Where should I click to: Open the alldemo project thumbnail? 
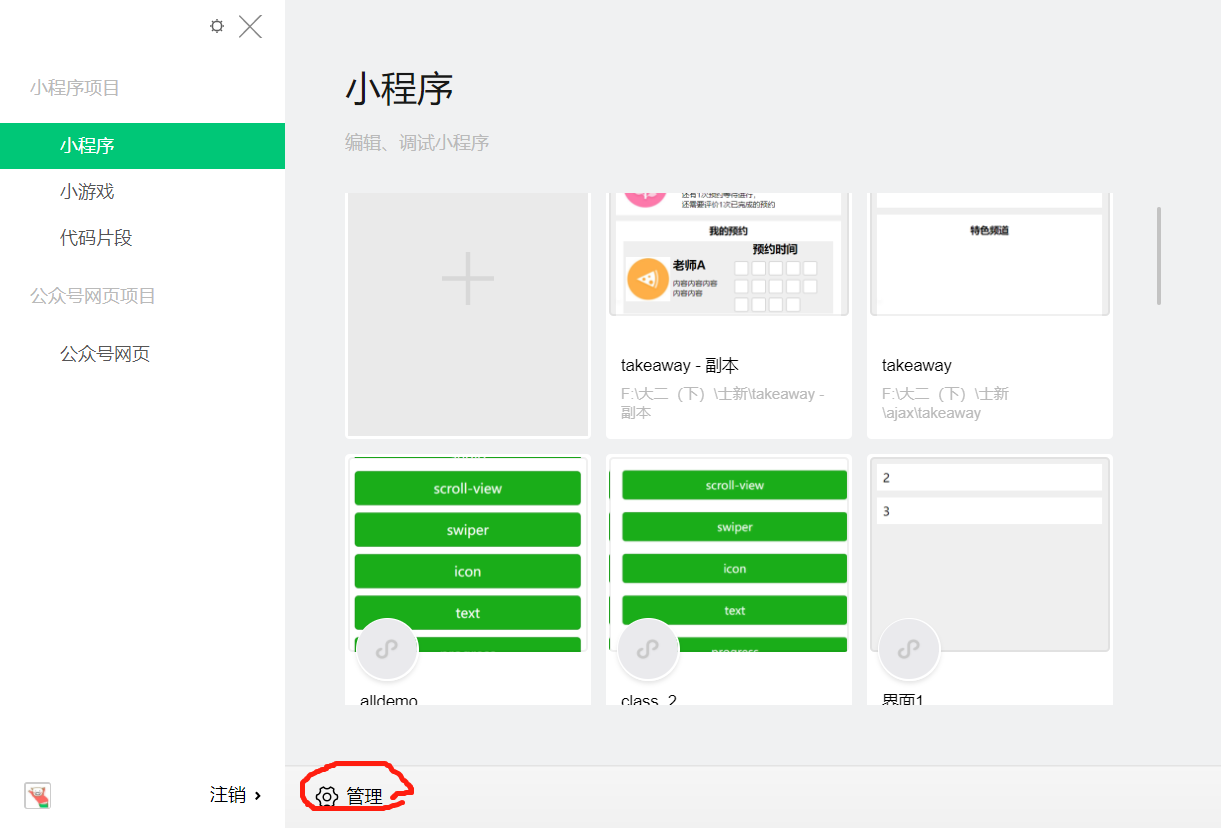pos(468,554)
